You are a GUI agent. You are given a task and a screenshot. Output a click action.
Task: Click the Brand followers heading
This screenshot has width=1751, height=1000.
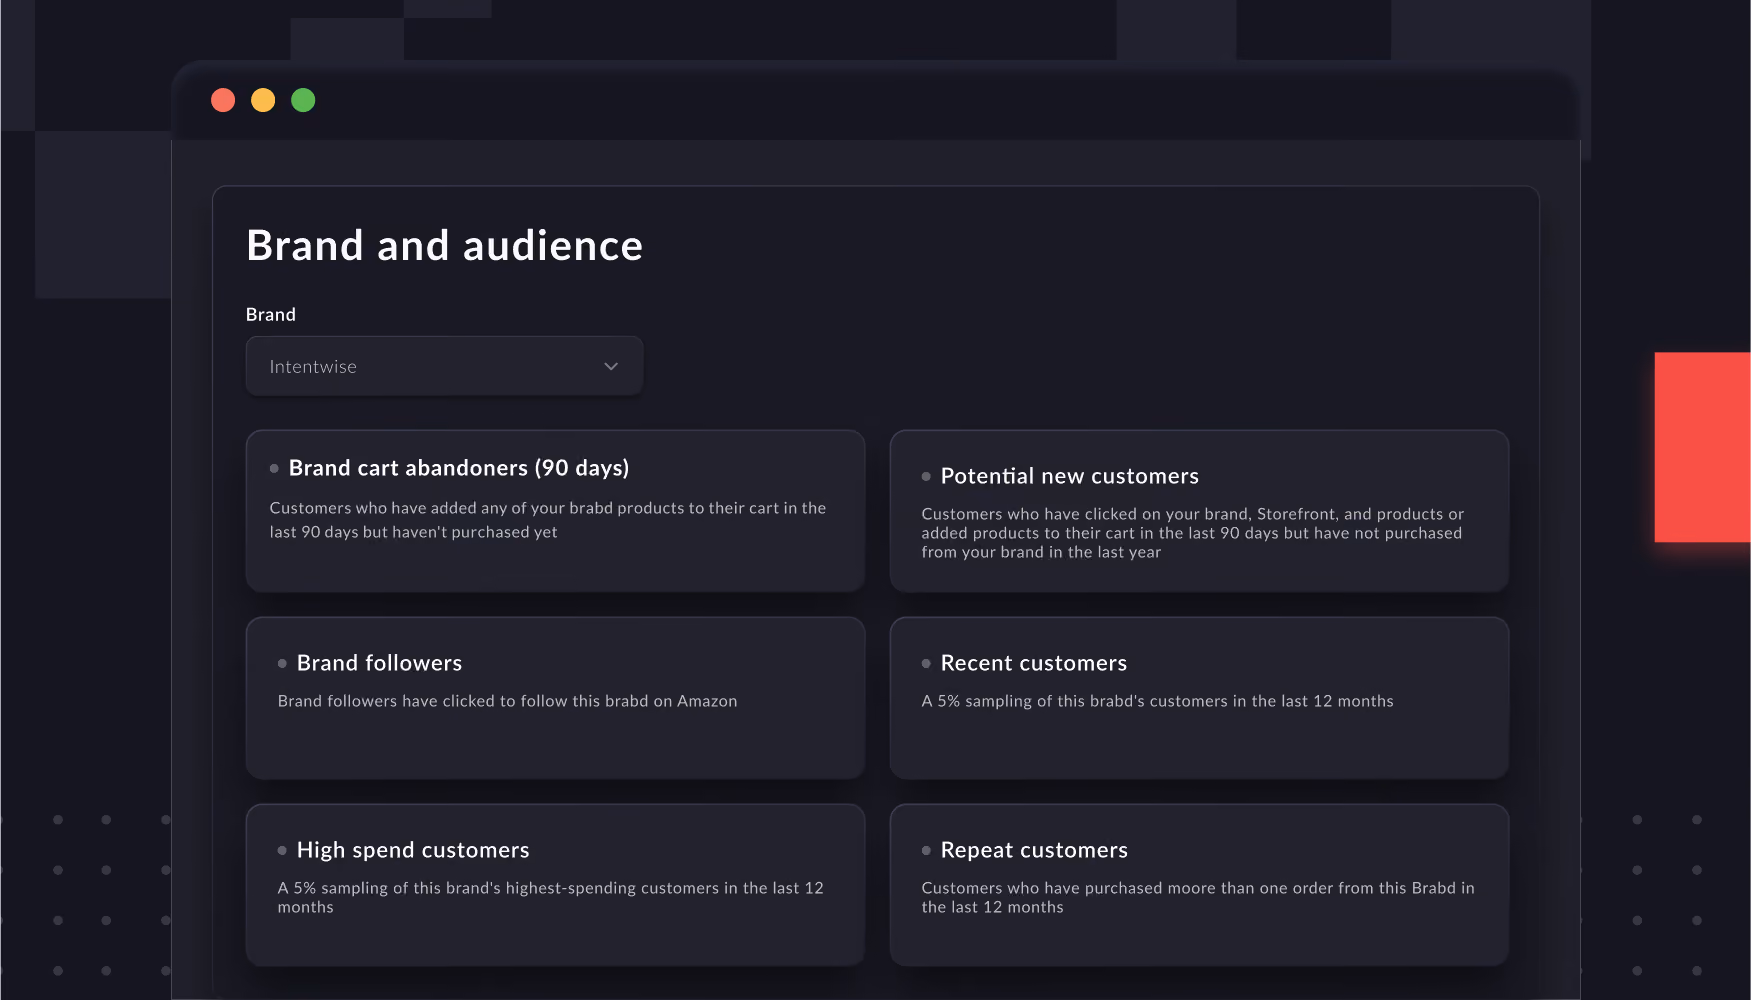[x=379, y=663]
